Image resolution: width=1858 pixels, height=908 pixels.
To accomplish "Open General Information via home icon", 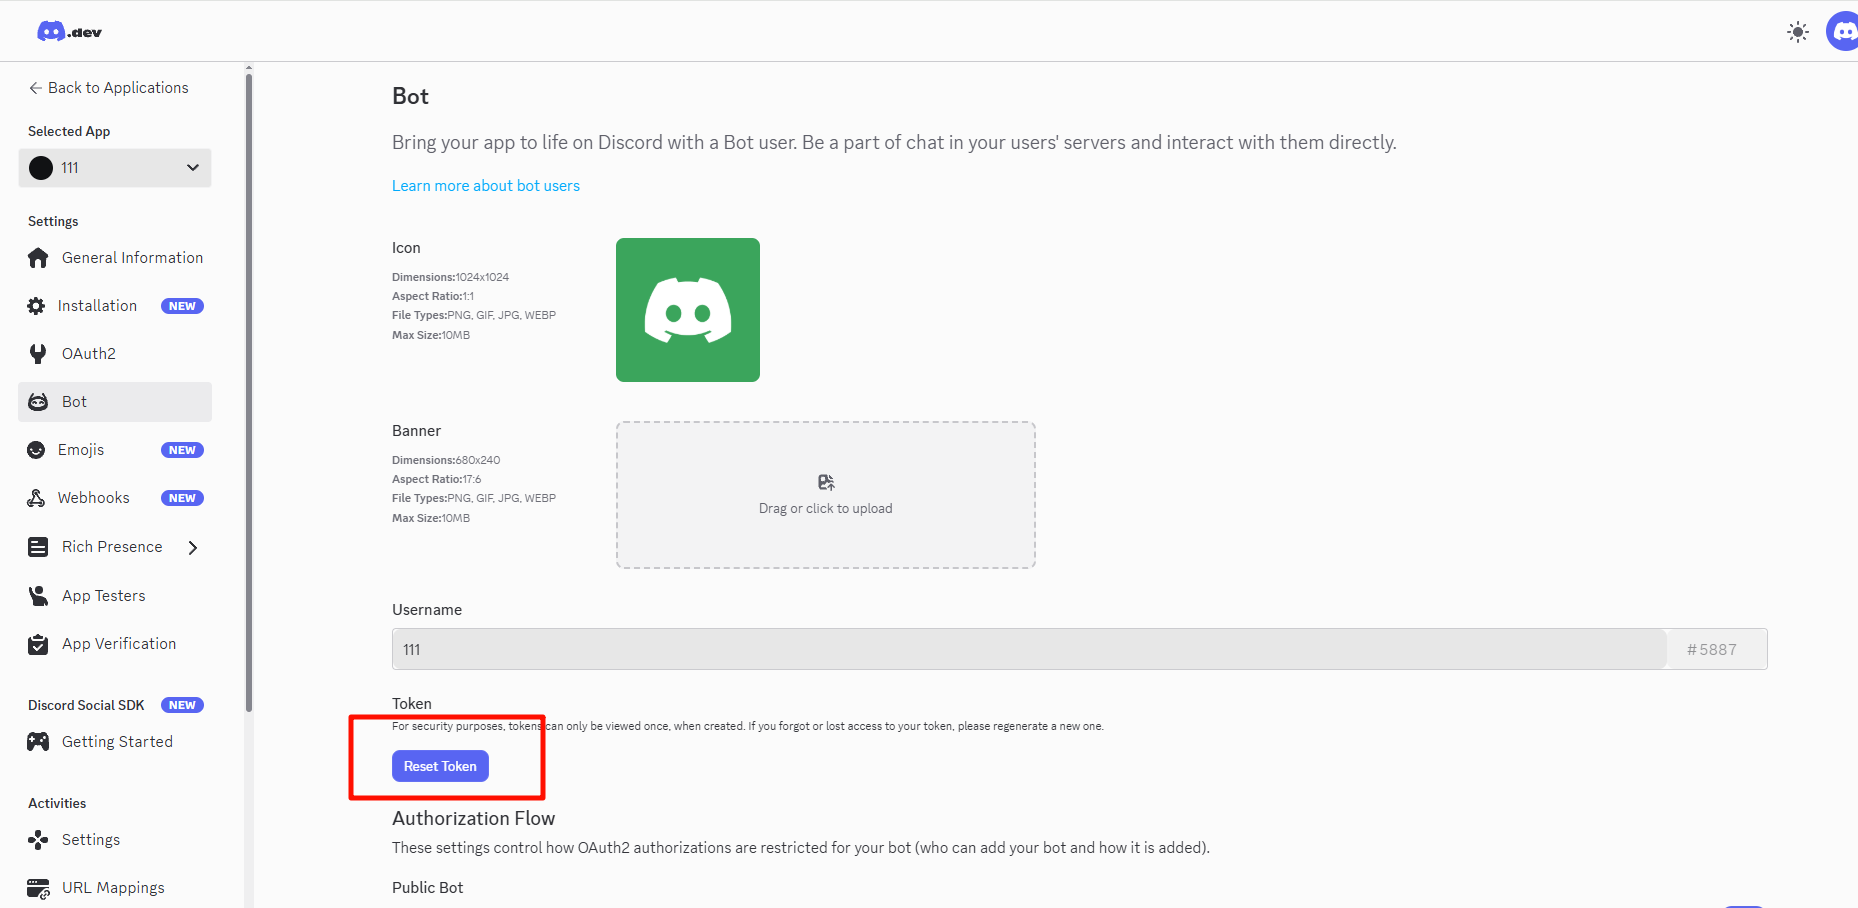I will pos(37,257).
